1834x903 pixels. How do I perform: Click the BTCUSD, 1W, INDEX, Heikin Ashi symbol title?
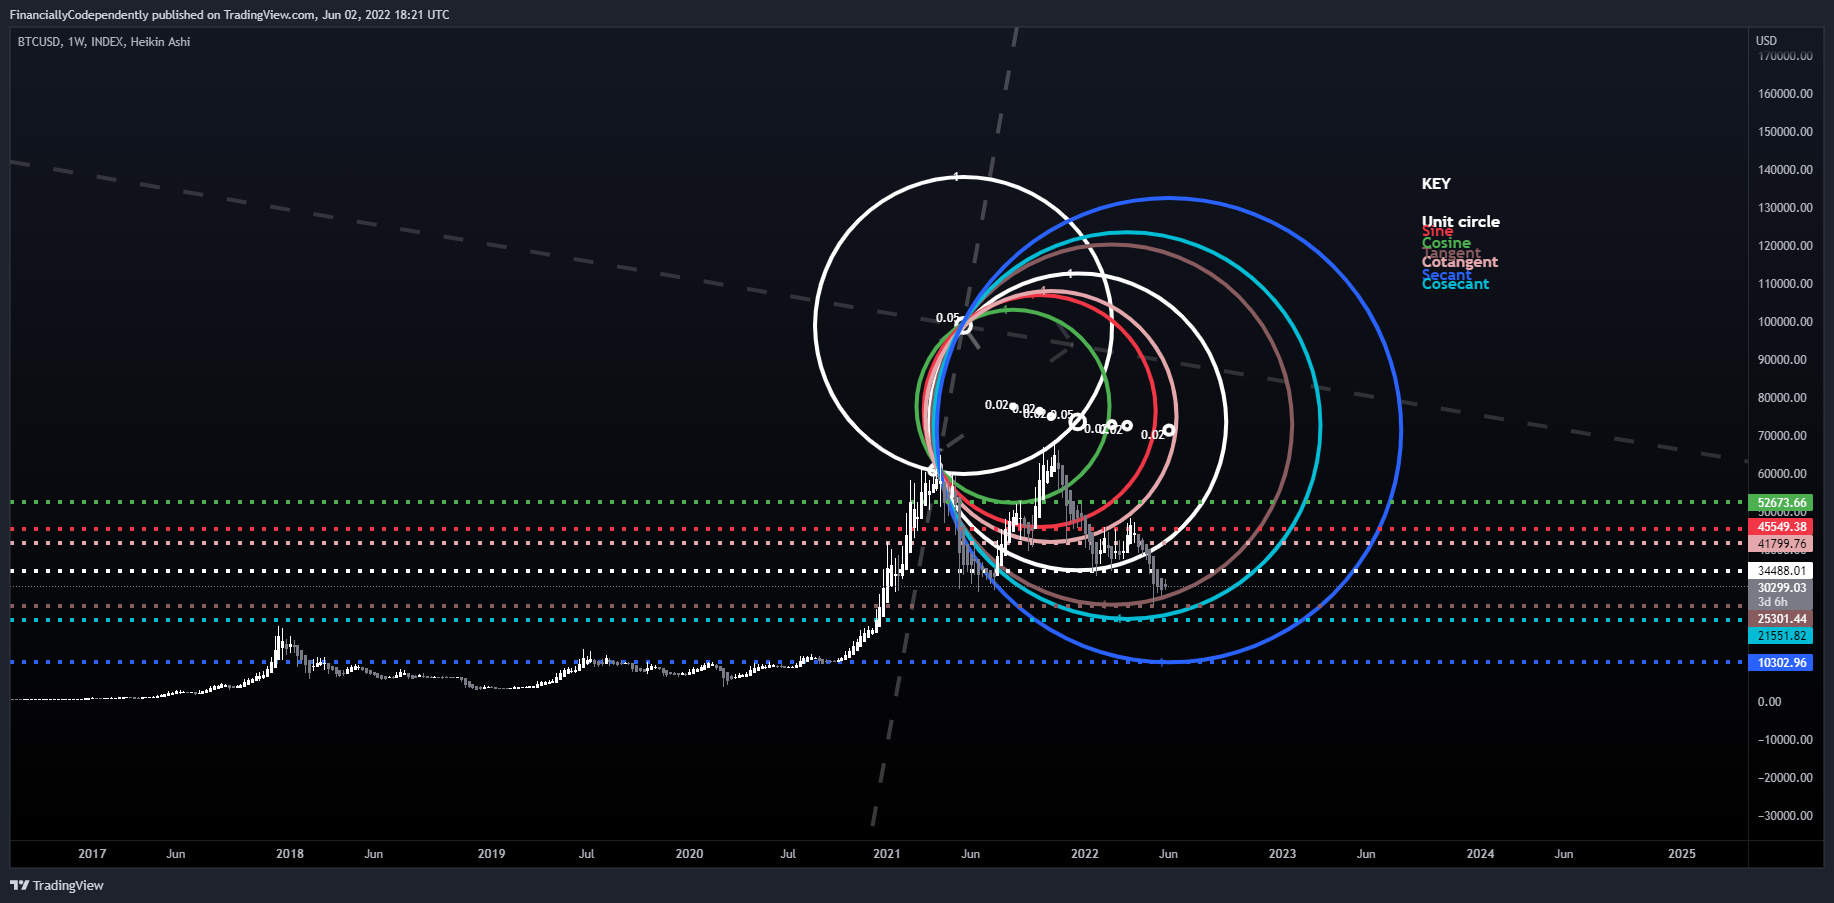[104, 42]
